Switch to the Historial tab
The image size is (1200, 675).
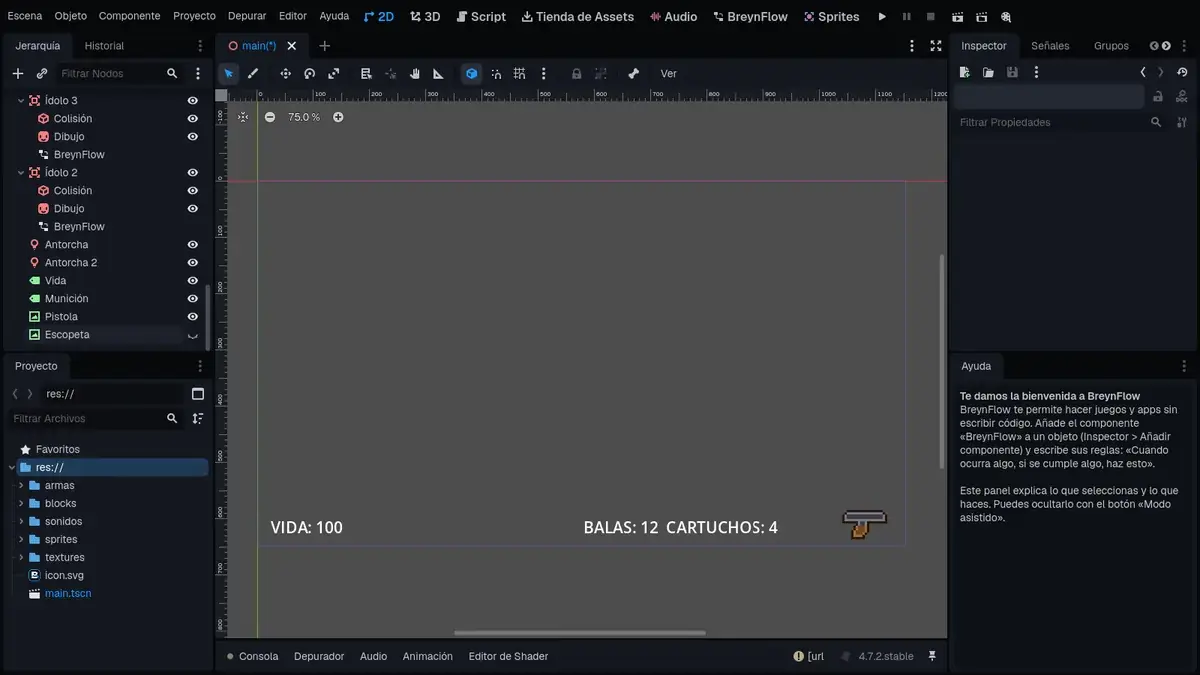(104, 46)
